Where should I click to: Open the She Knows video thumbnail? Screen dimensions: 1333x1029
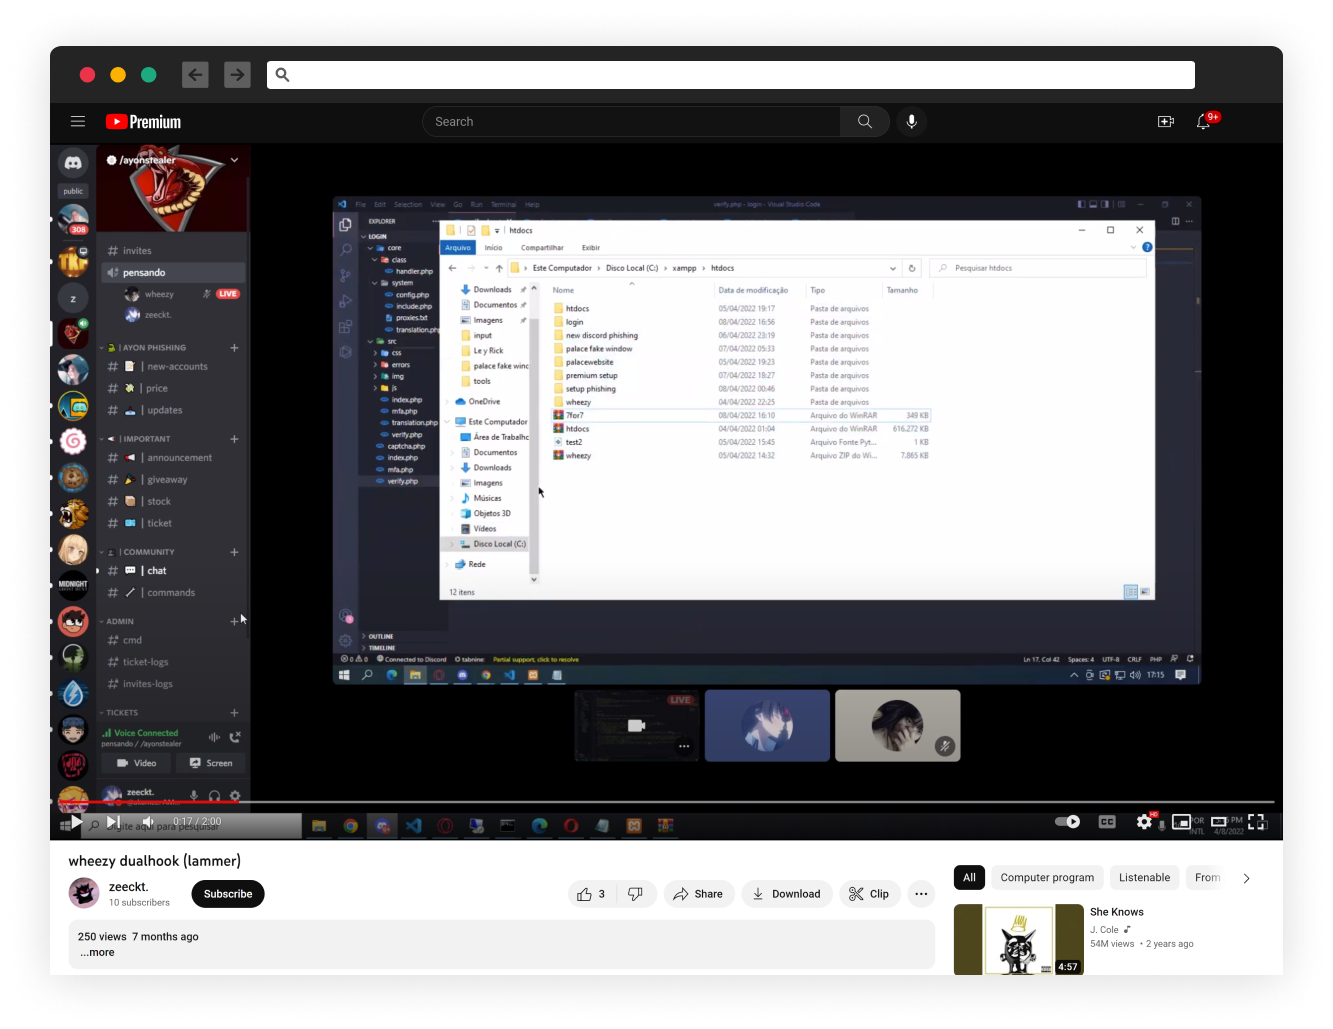[x=1019, y=939]
